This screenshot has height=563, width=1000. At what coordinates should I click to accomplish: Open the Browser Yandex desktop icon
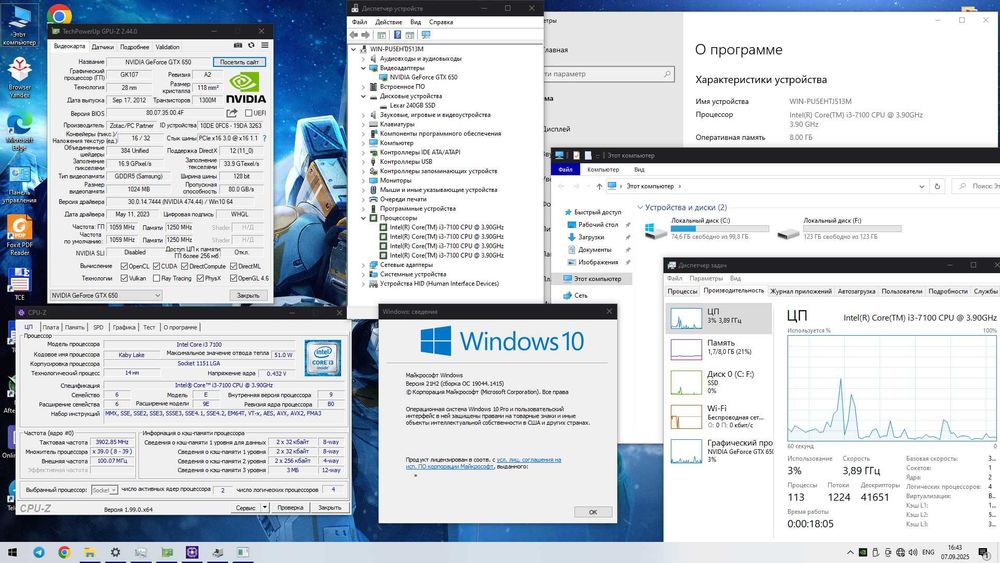[x=20, y=77]
